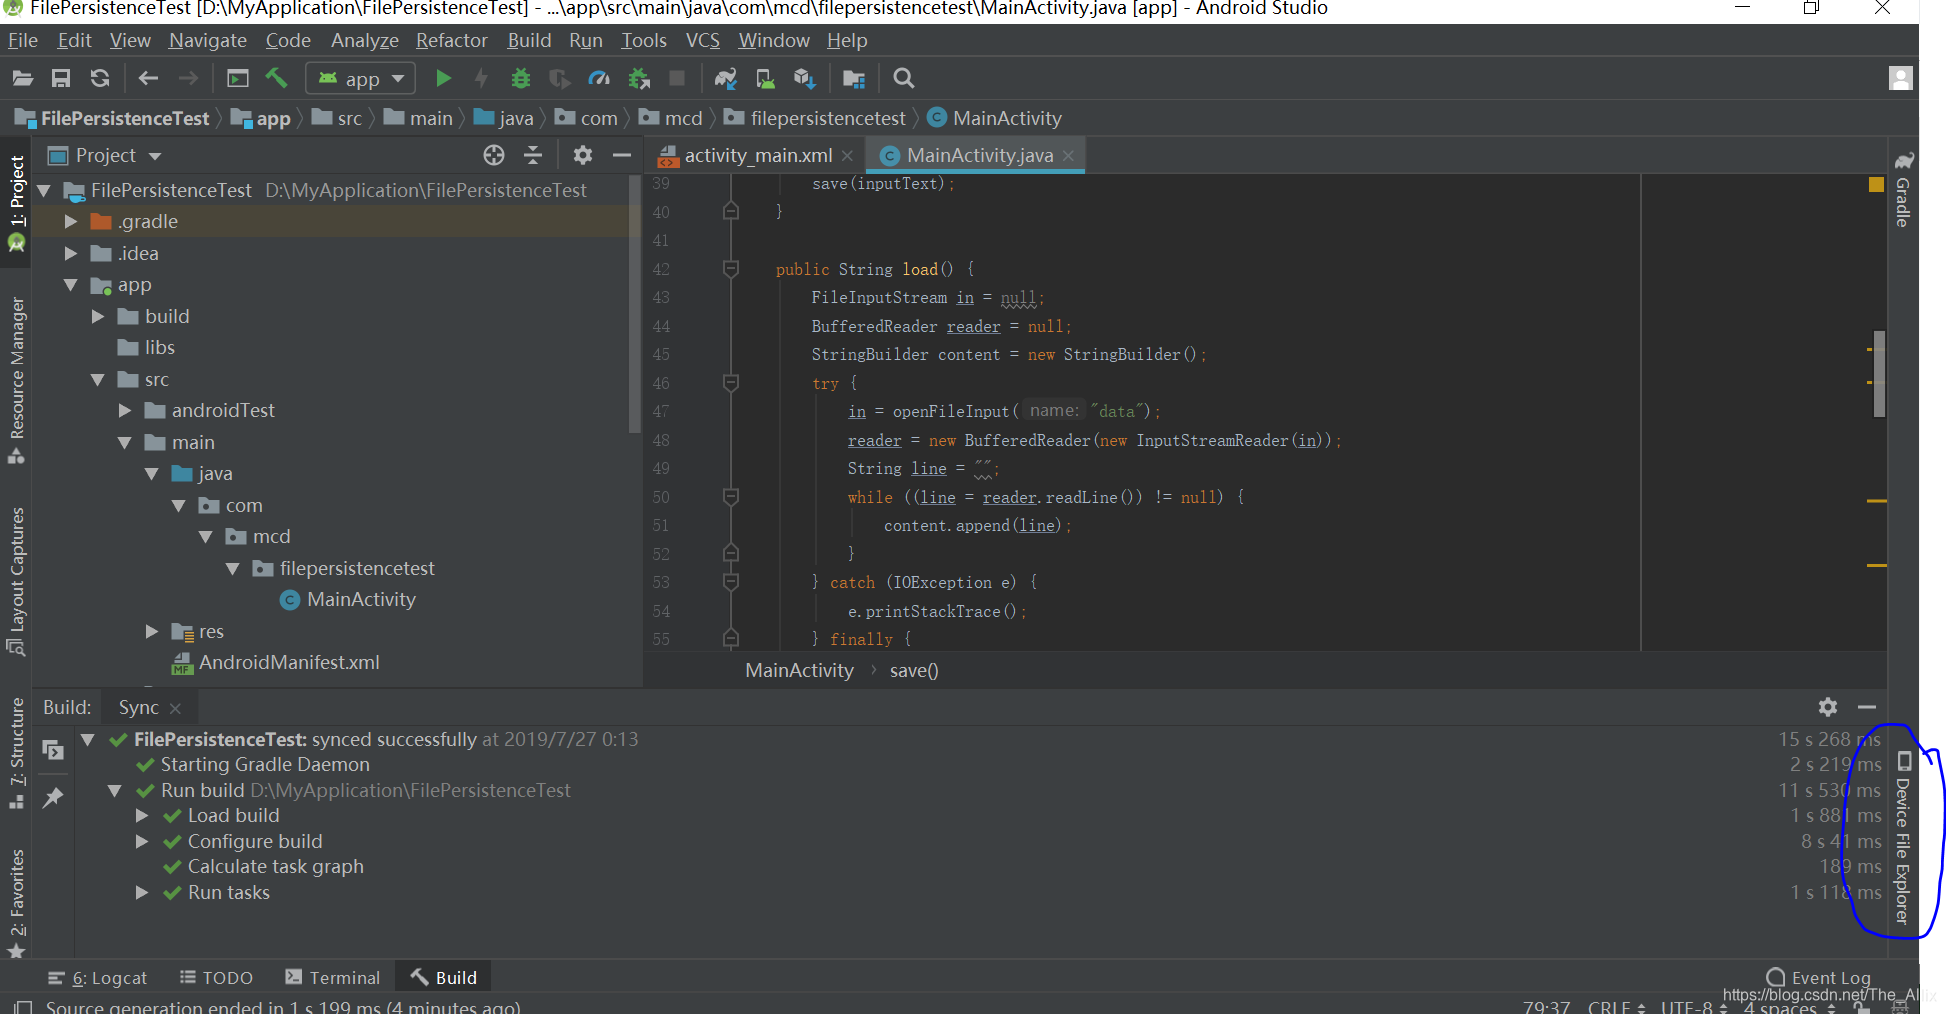1946x1014 pixels.
Task: Expand the .gradle folder
Action: [71, 221]
